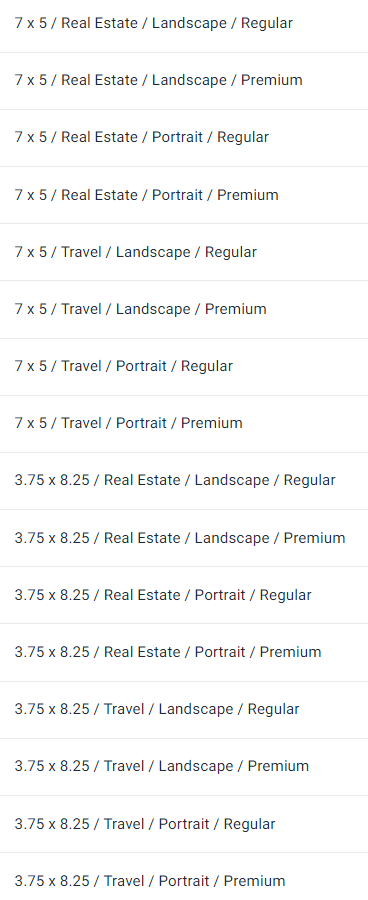
Task: Choose 7 x 5 Real Estate Landscape Premium
Action: coord(184,81)
